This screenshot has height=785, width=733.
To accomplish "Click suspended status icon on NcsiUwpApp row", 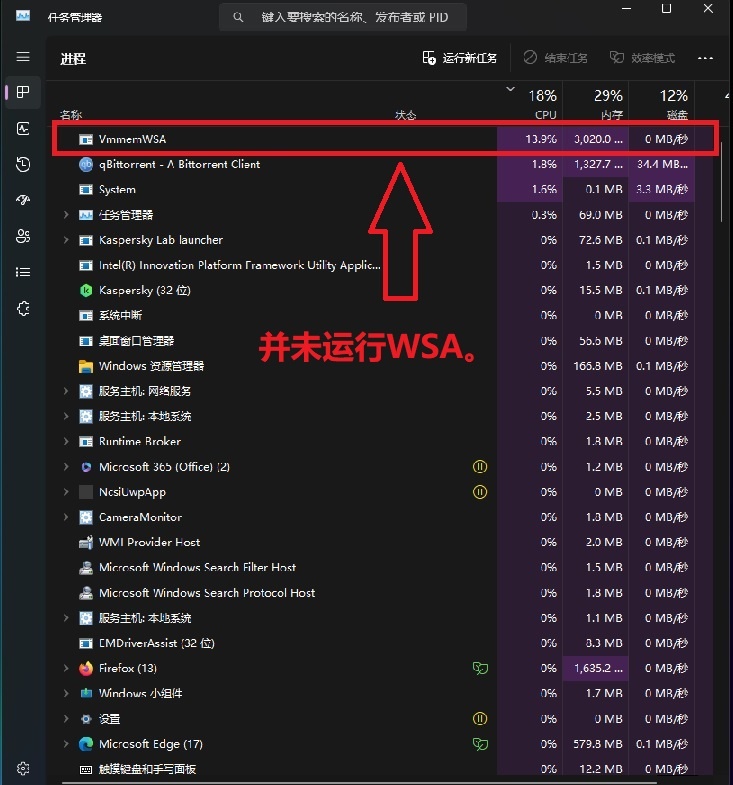I will 480,492.
